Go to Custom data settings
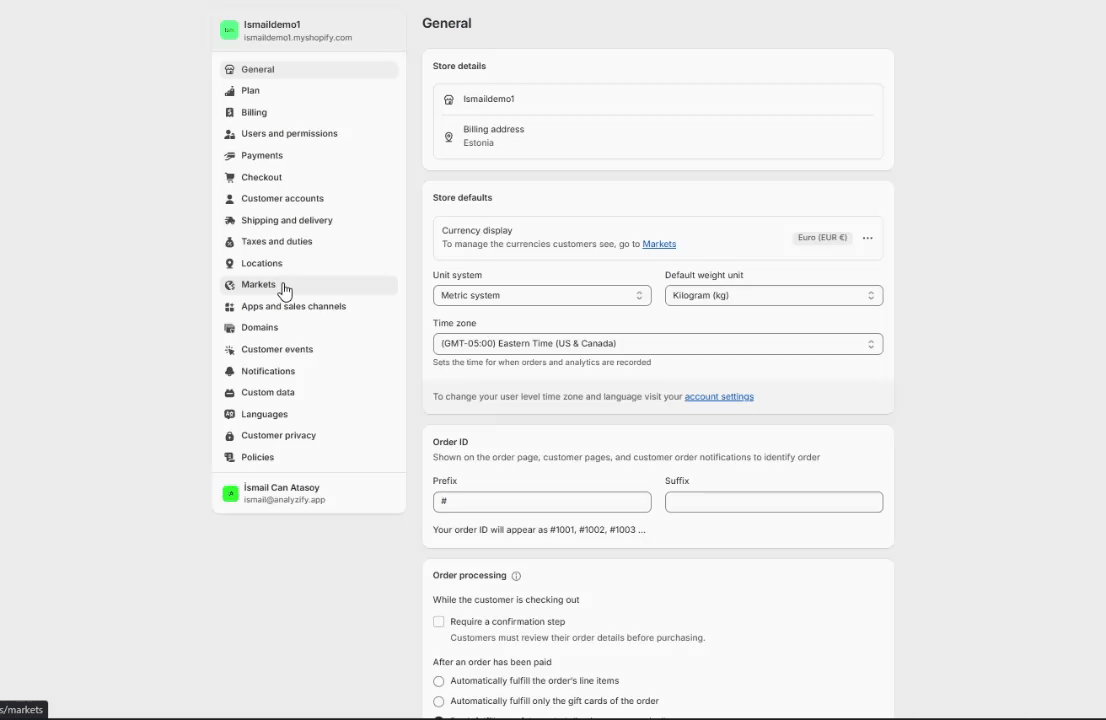Image resolution: width=1106 pixels, height=720 pixels. pos(309,393)
